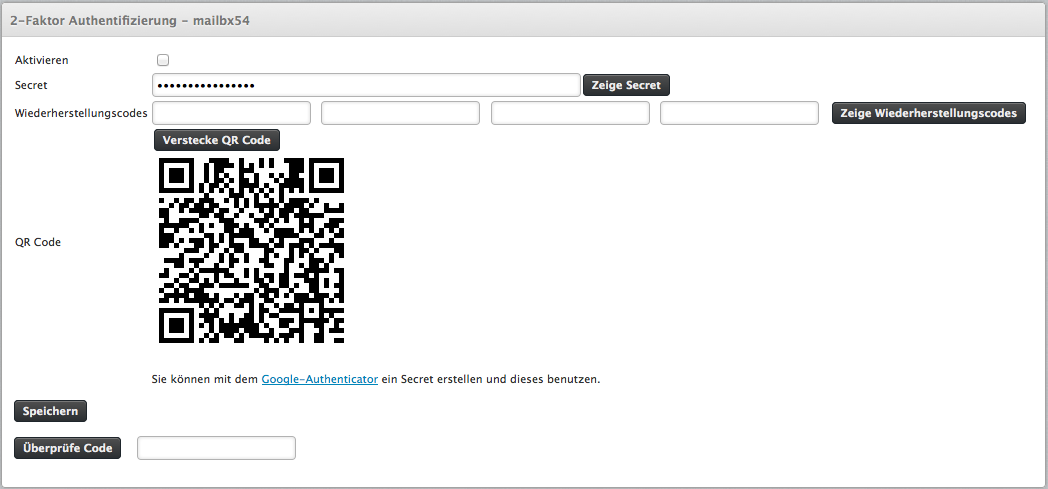Enable the Aktivieren checkbox
This screenshot has height=489, width=1048.
coord(163,60)
